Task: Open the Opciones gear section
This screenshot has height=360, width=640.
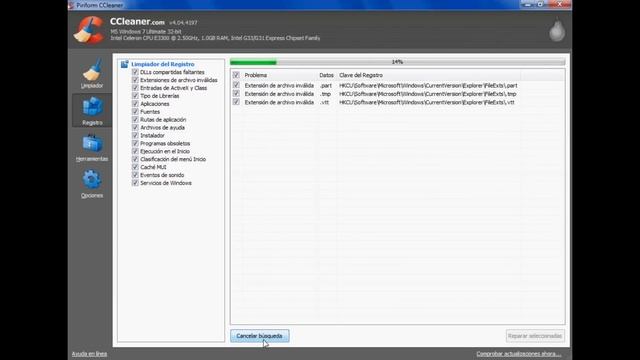Action: coord(92,184)
